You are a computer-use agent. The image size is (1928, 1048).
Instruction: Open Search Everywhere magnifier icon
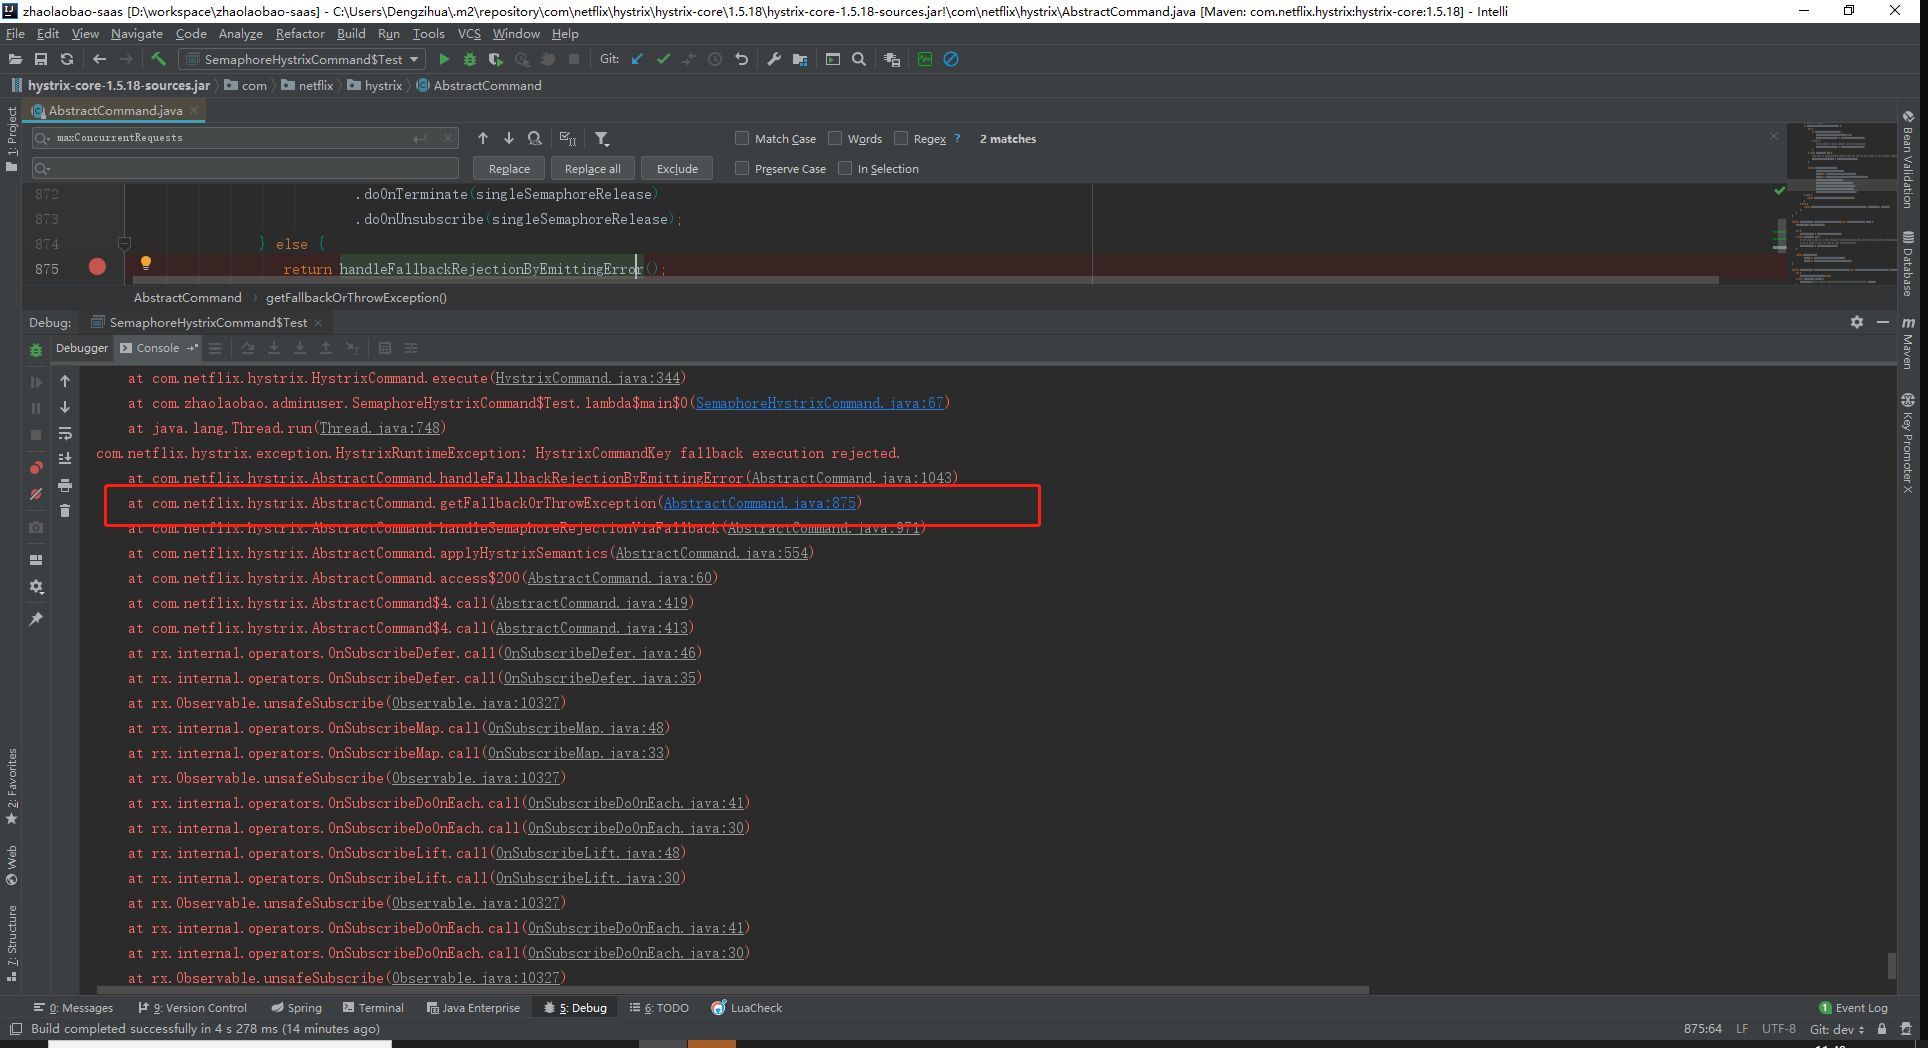pos(858,59)
